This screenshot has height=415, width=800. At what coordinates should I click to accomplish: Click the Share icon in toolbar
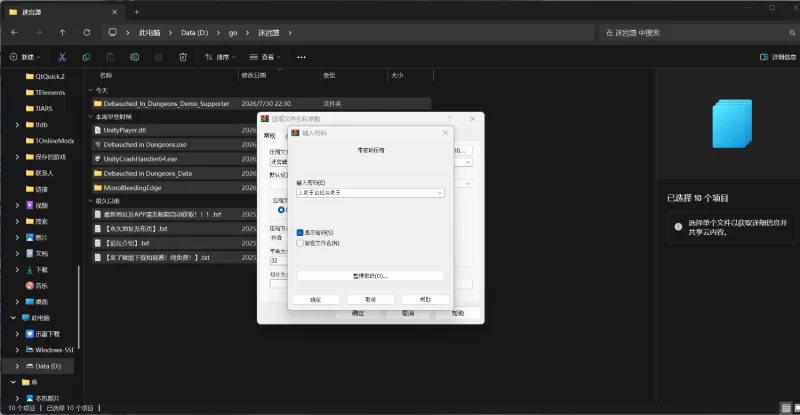(159, 57)
